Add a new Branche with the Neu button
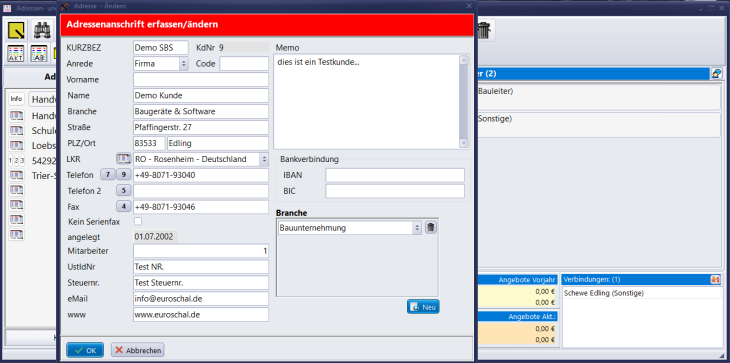Image resolution: width=730 pixels, height=363 pixels. coord(423,307)
